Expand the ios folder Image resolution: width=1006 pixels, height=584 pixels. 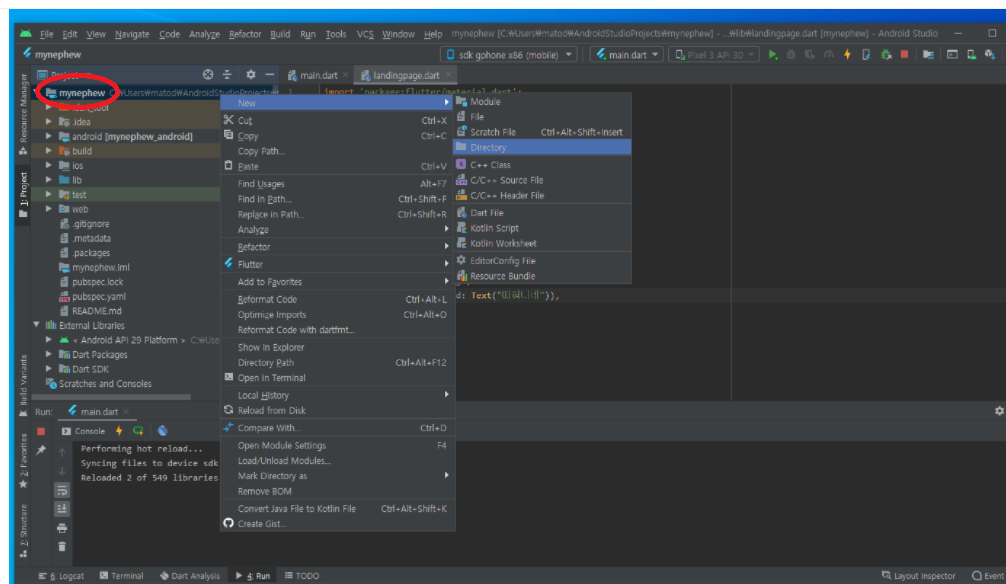click(x=49, y=166)
